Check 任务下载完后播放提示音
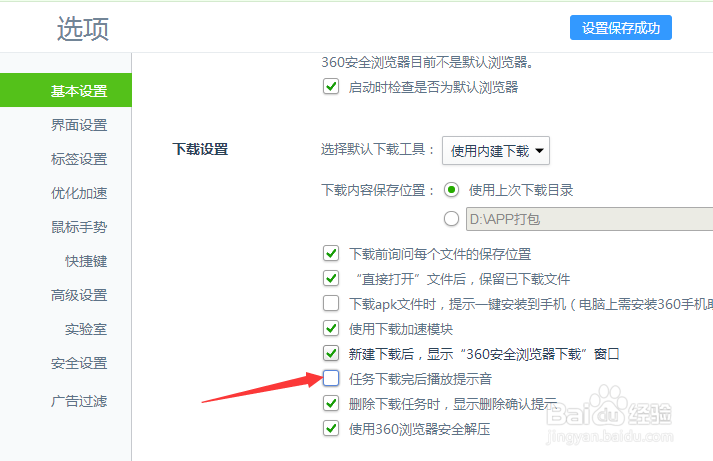The image size is (713, 461). coord(331,378)
